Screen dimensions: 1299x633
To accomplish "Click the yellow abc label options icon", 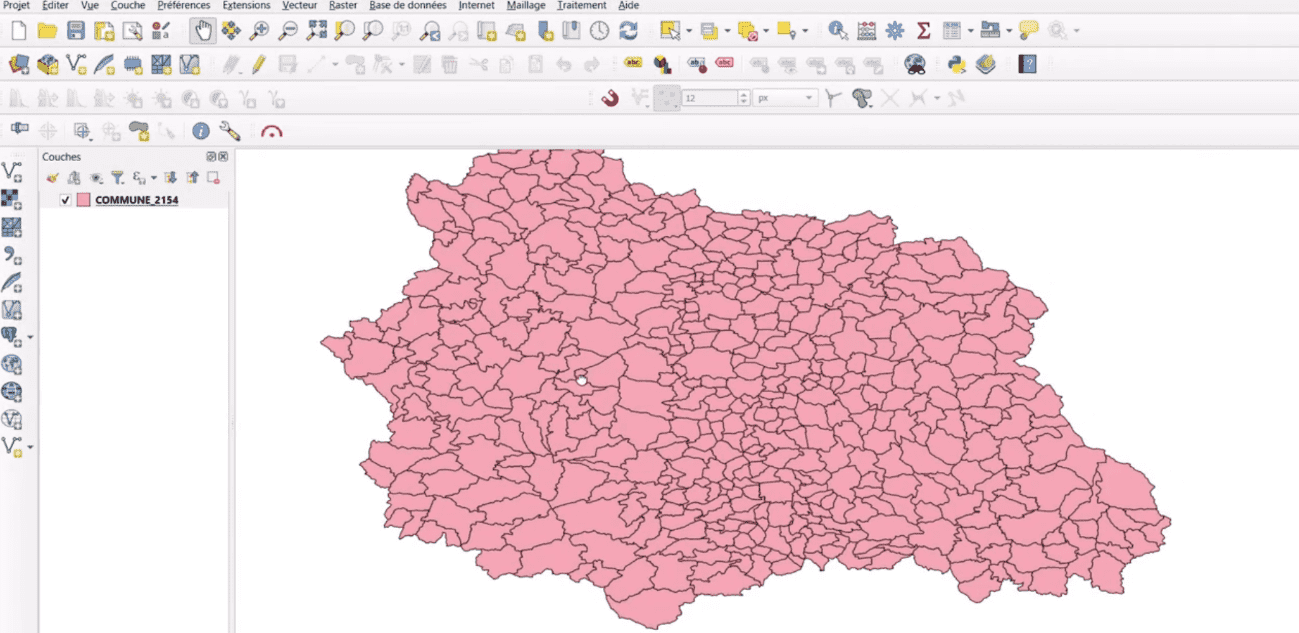I will (633, 63).
